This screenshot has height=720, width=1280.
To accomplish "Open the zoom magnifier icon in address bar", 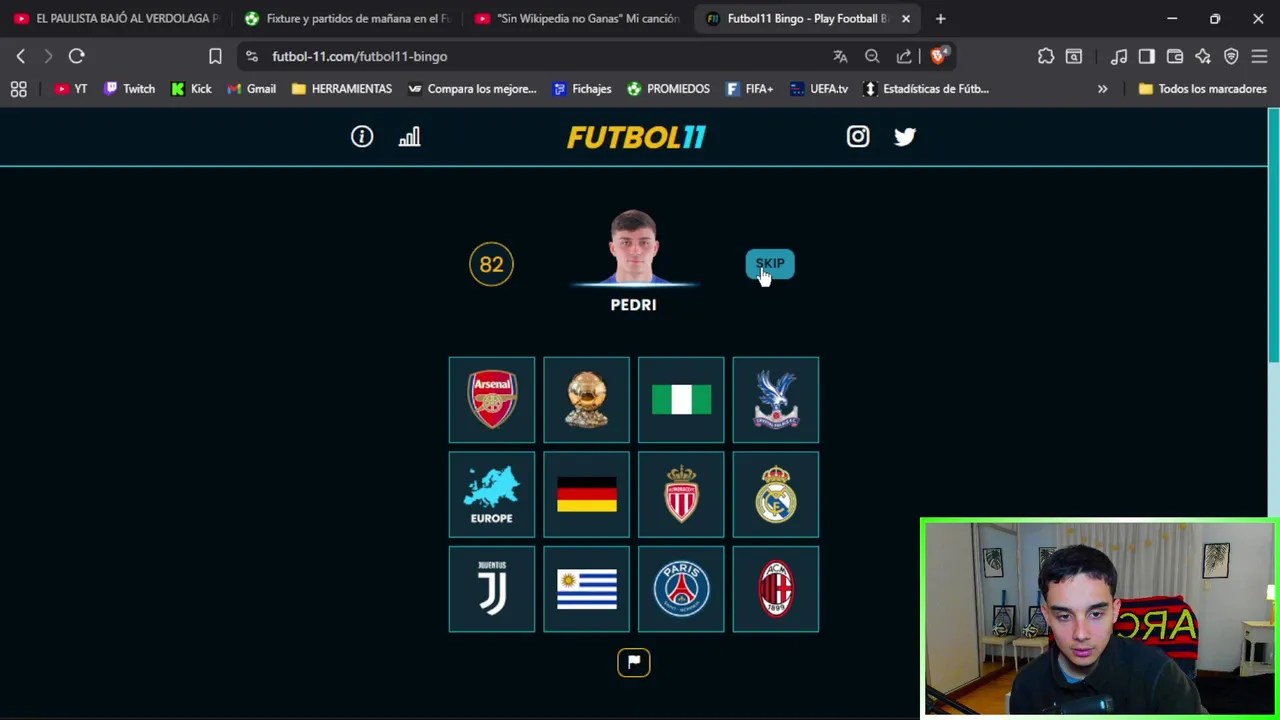I will 872,56.
